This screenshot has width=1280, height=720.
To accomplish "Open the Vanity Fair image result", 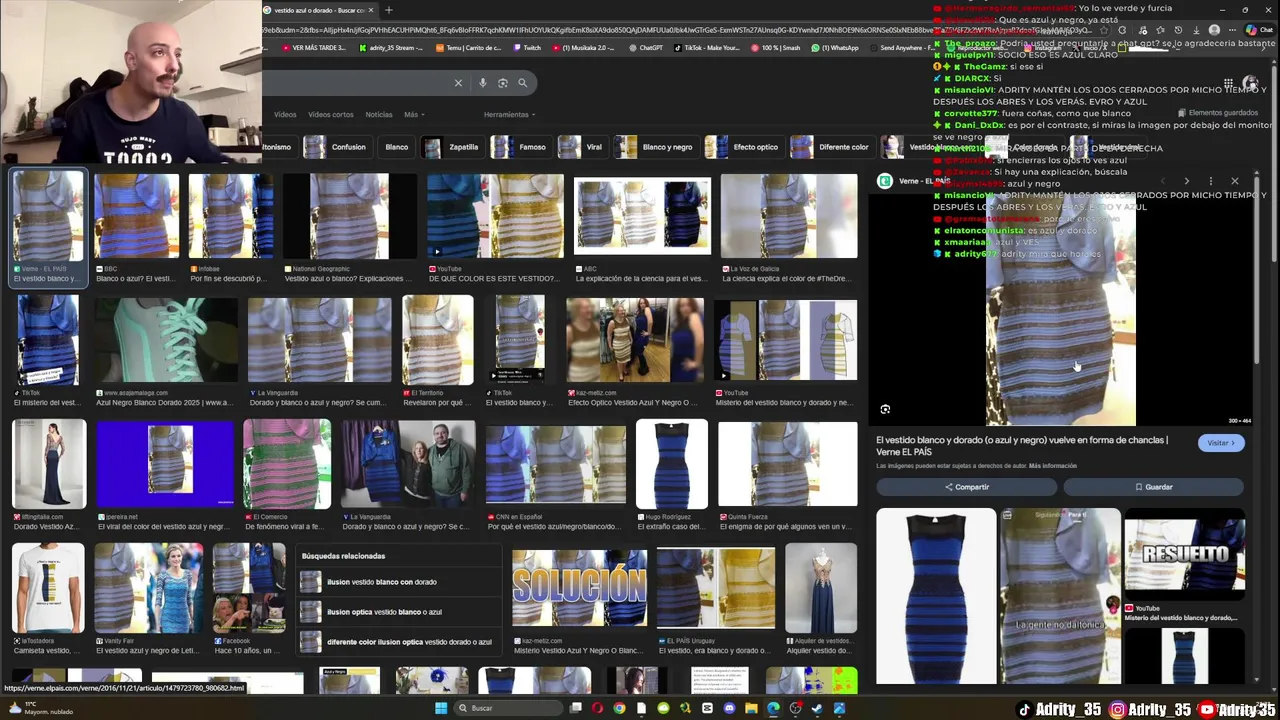I will click(x=148, y=589).
